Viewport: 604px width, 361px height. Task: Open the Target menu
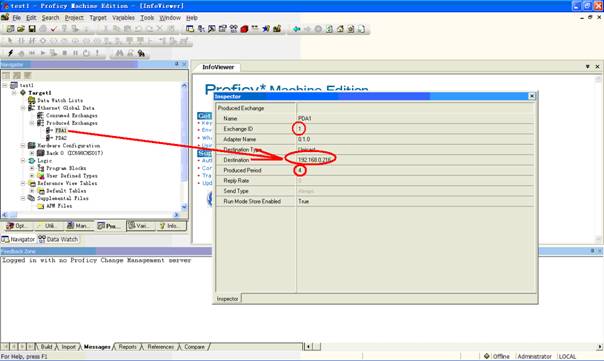coord(98,18)
